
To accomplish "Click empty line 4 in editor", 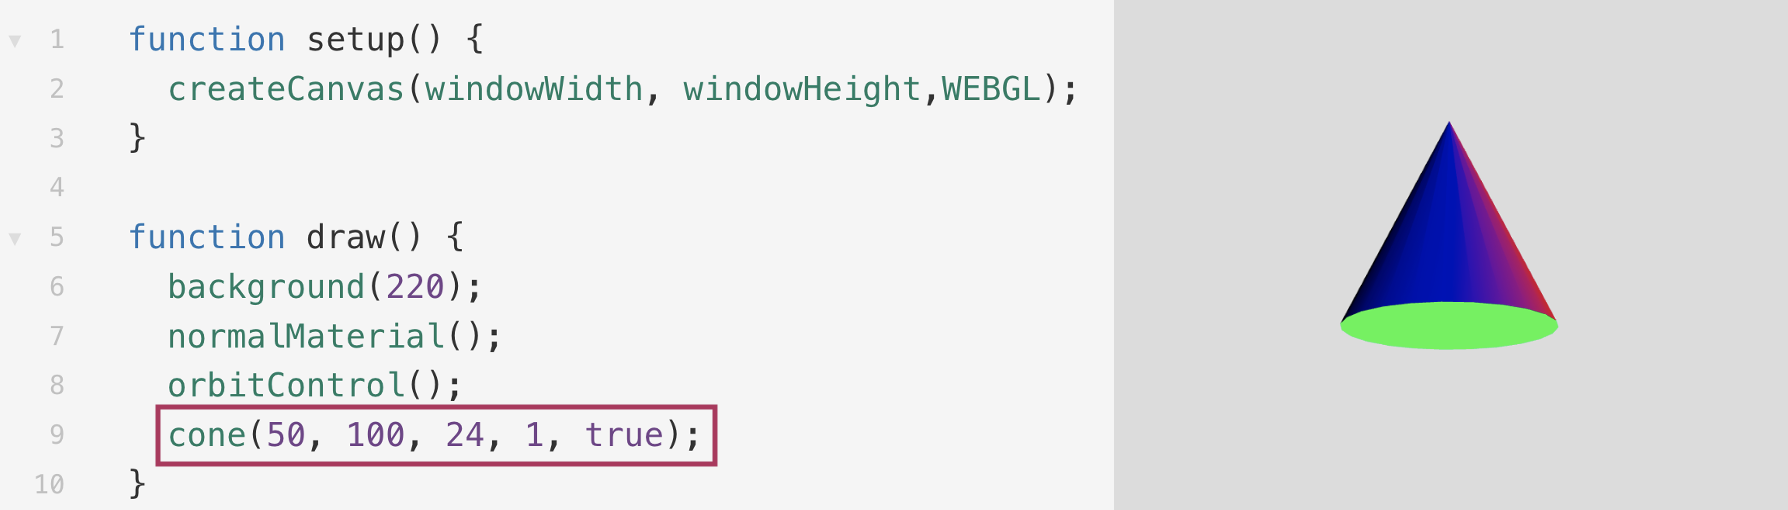I will pos(400,187).
